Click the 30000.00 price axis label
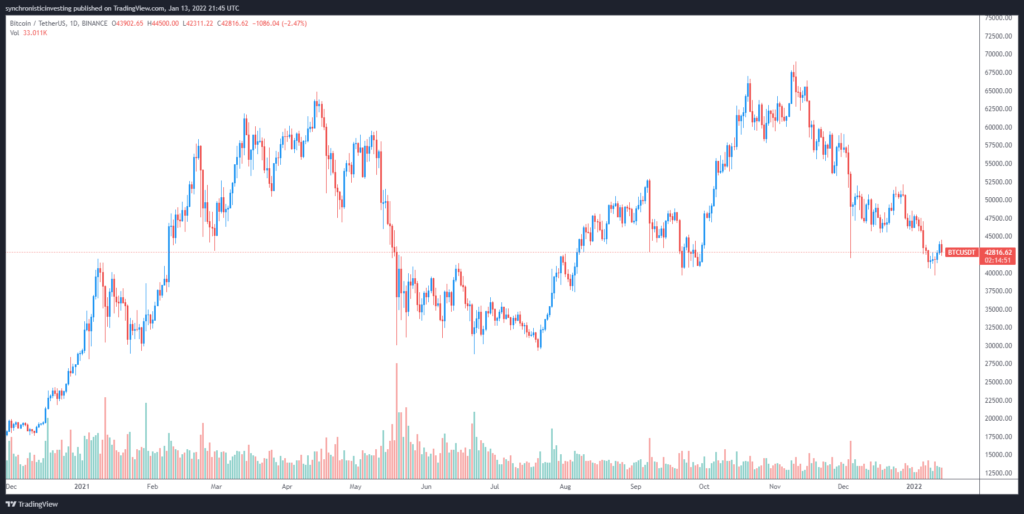1024x514 pixels. pos(998,345)
